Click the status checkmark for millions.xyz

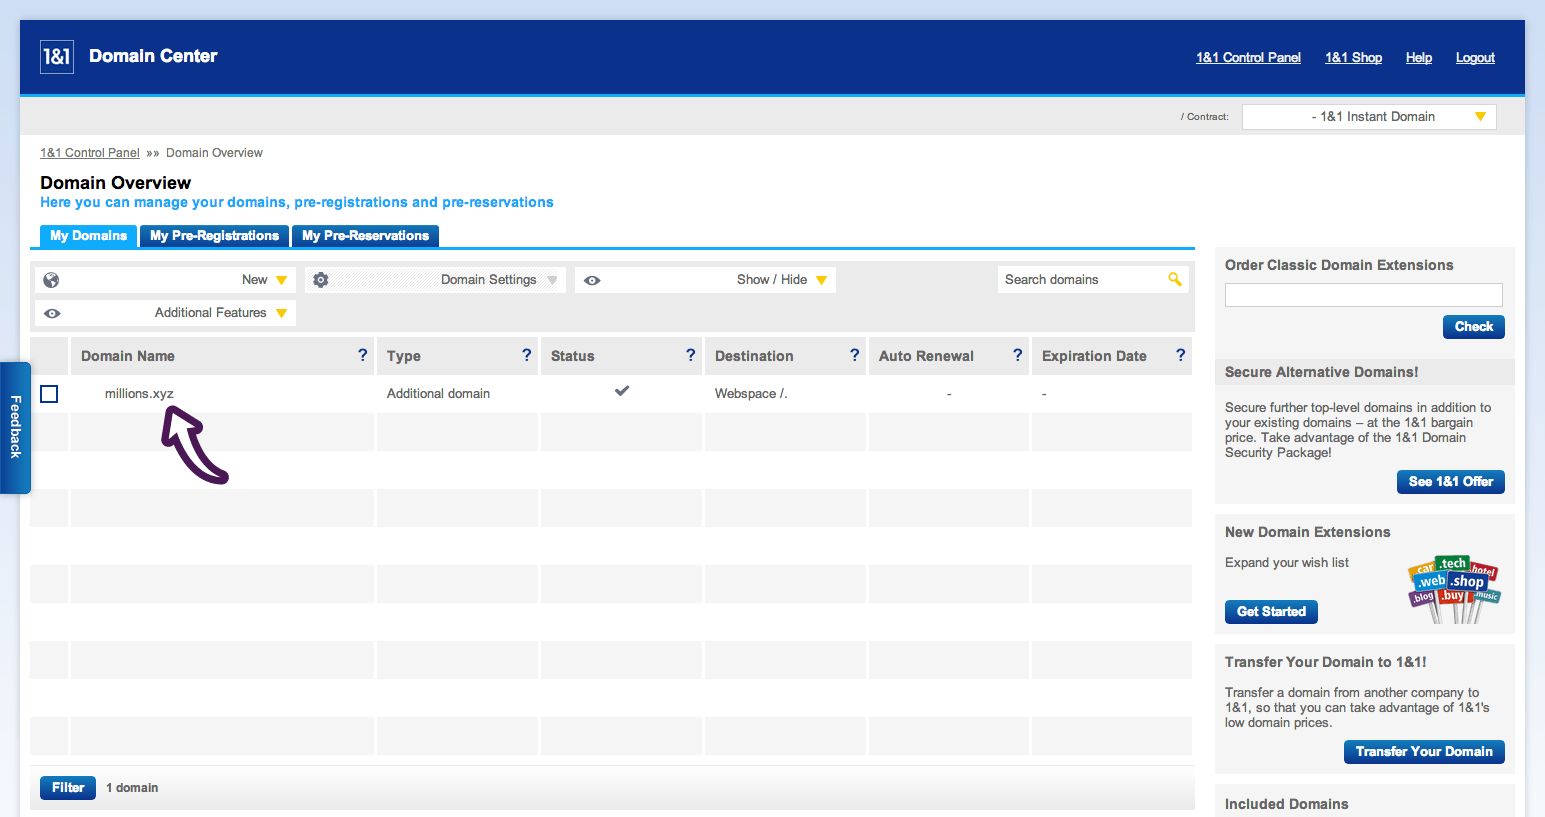pos(622,391)
